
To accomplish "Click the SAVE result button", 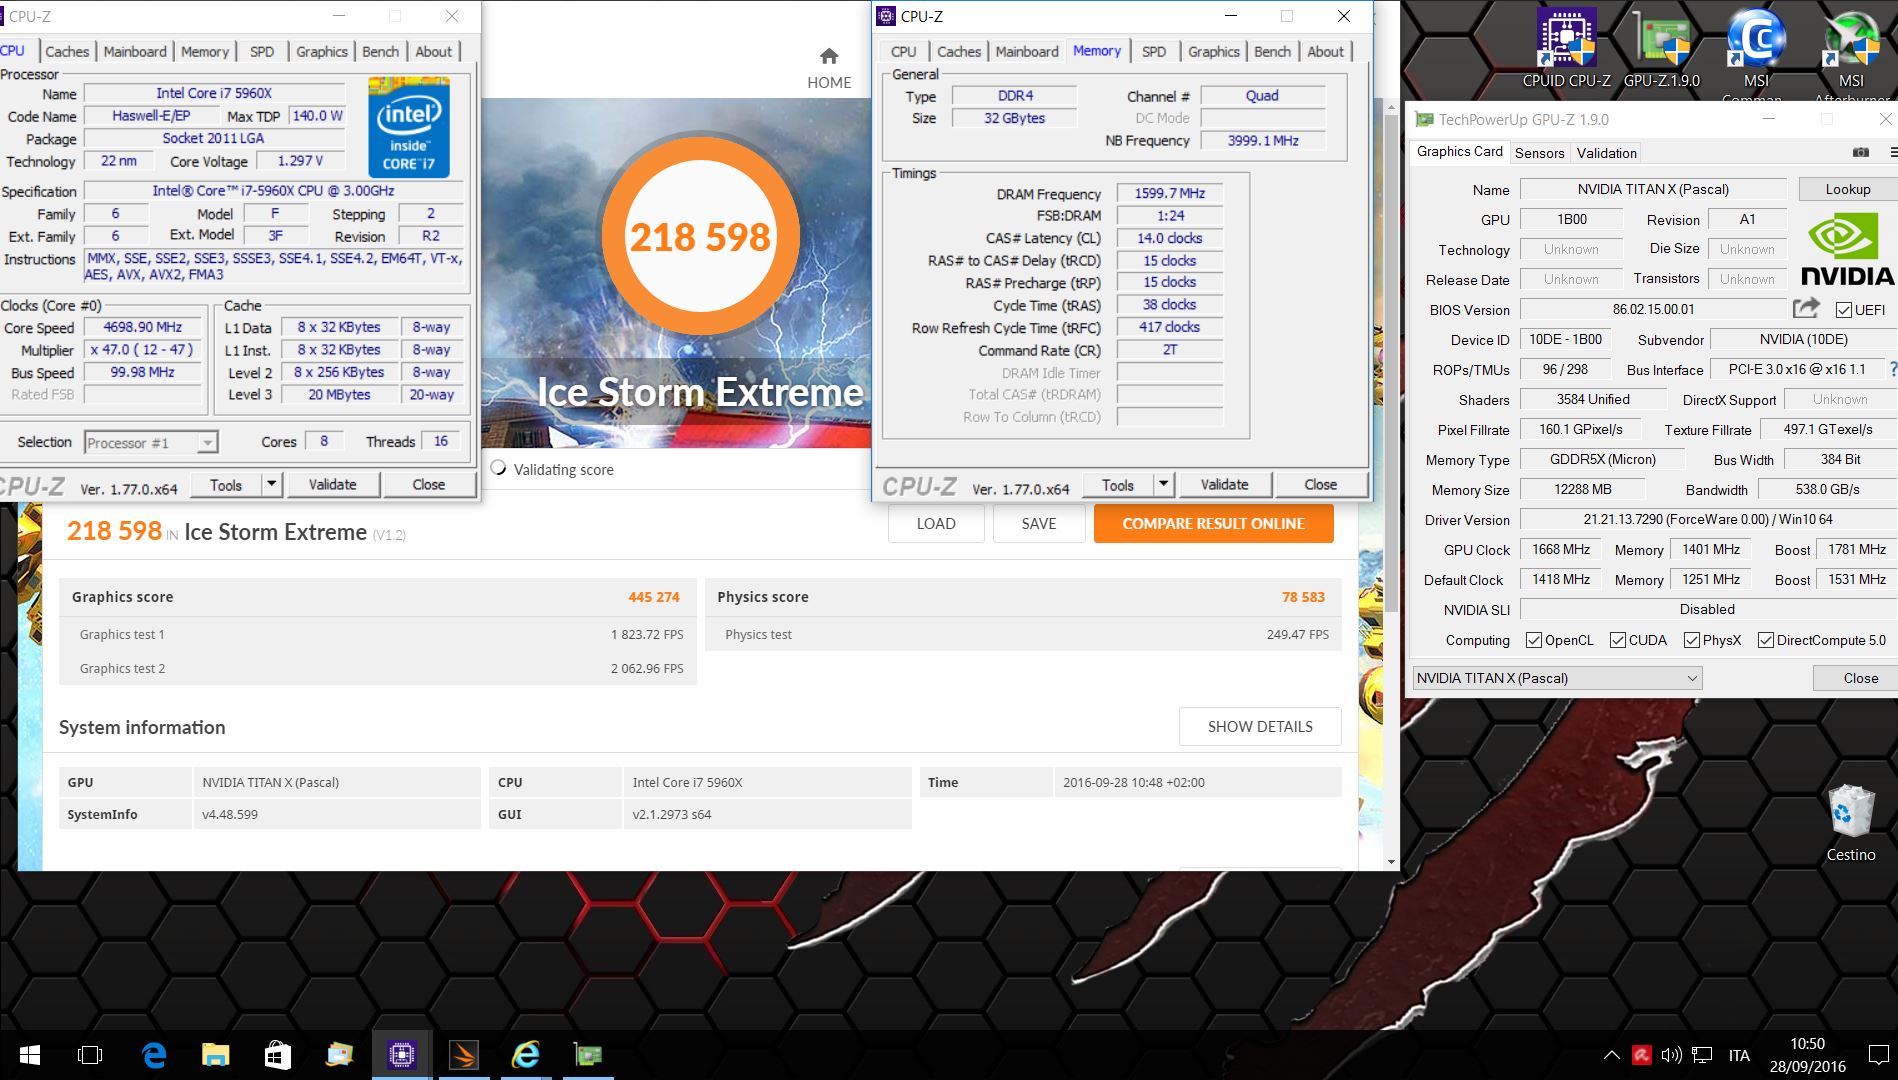I will (1039, 523).
